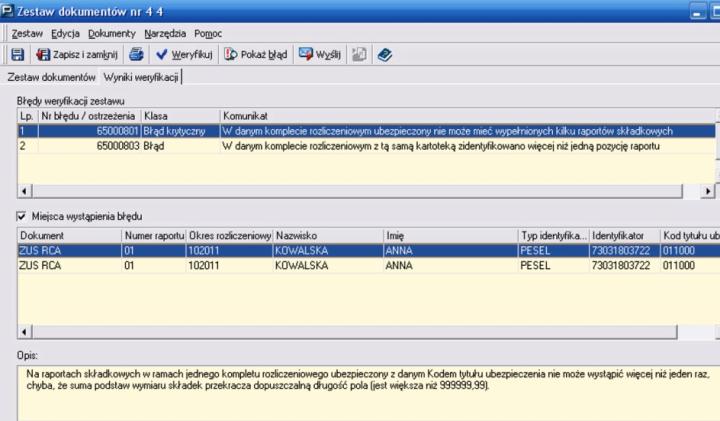The image size is (720, 421).
Task: Sort occurrences by the Nazwisko column header
Action: tap(328, 235)
